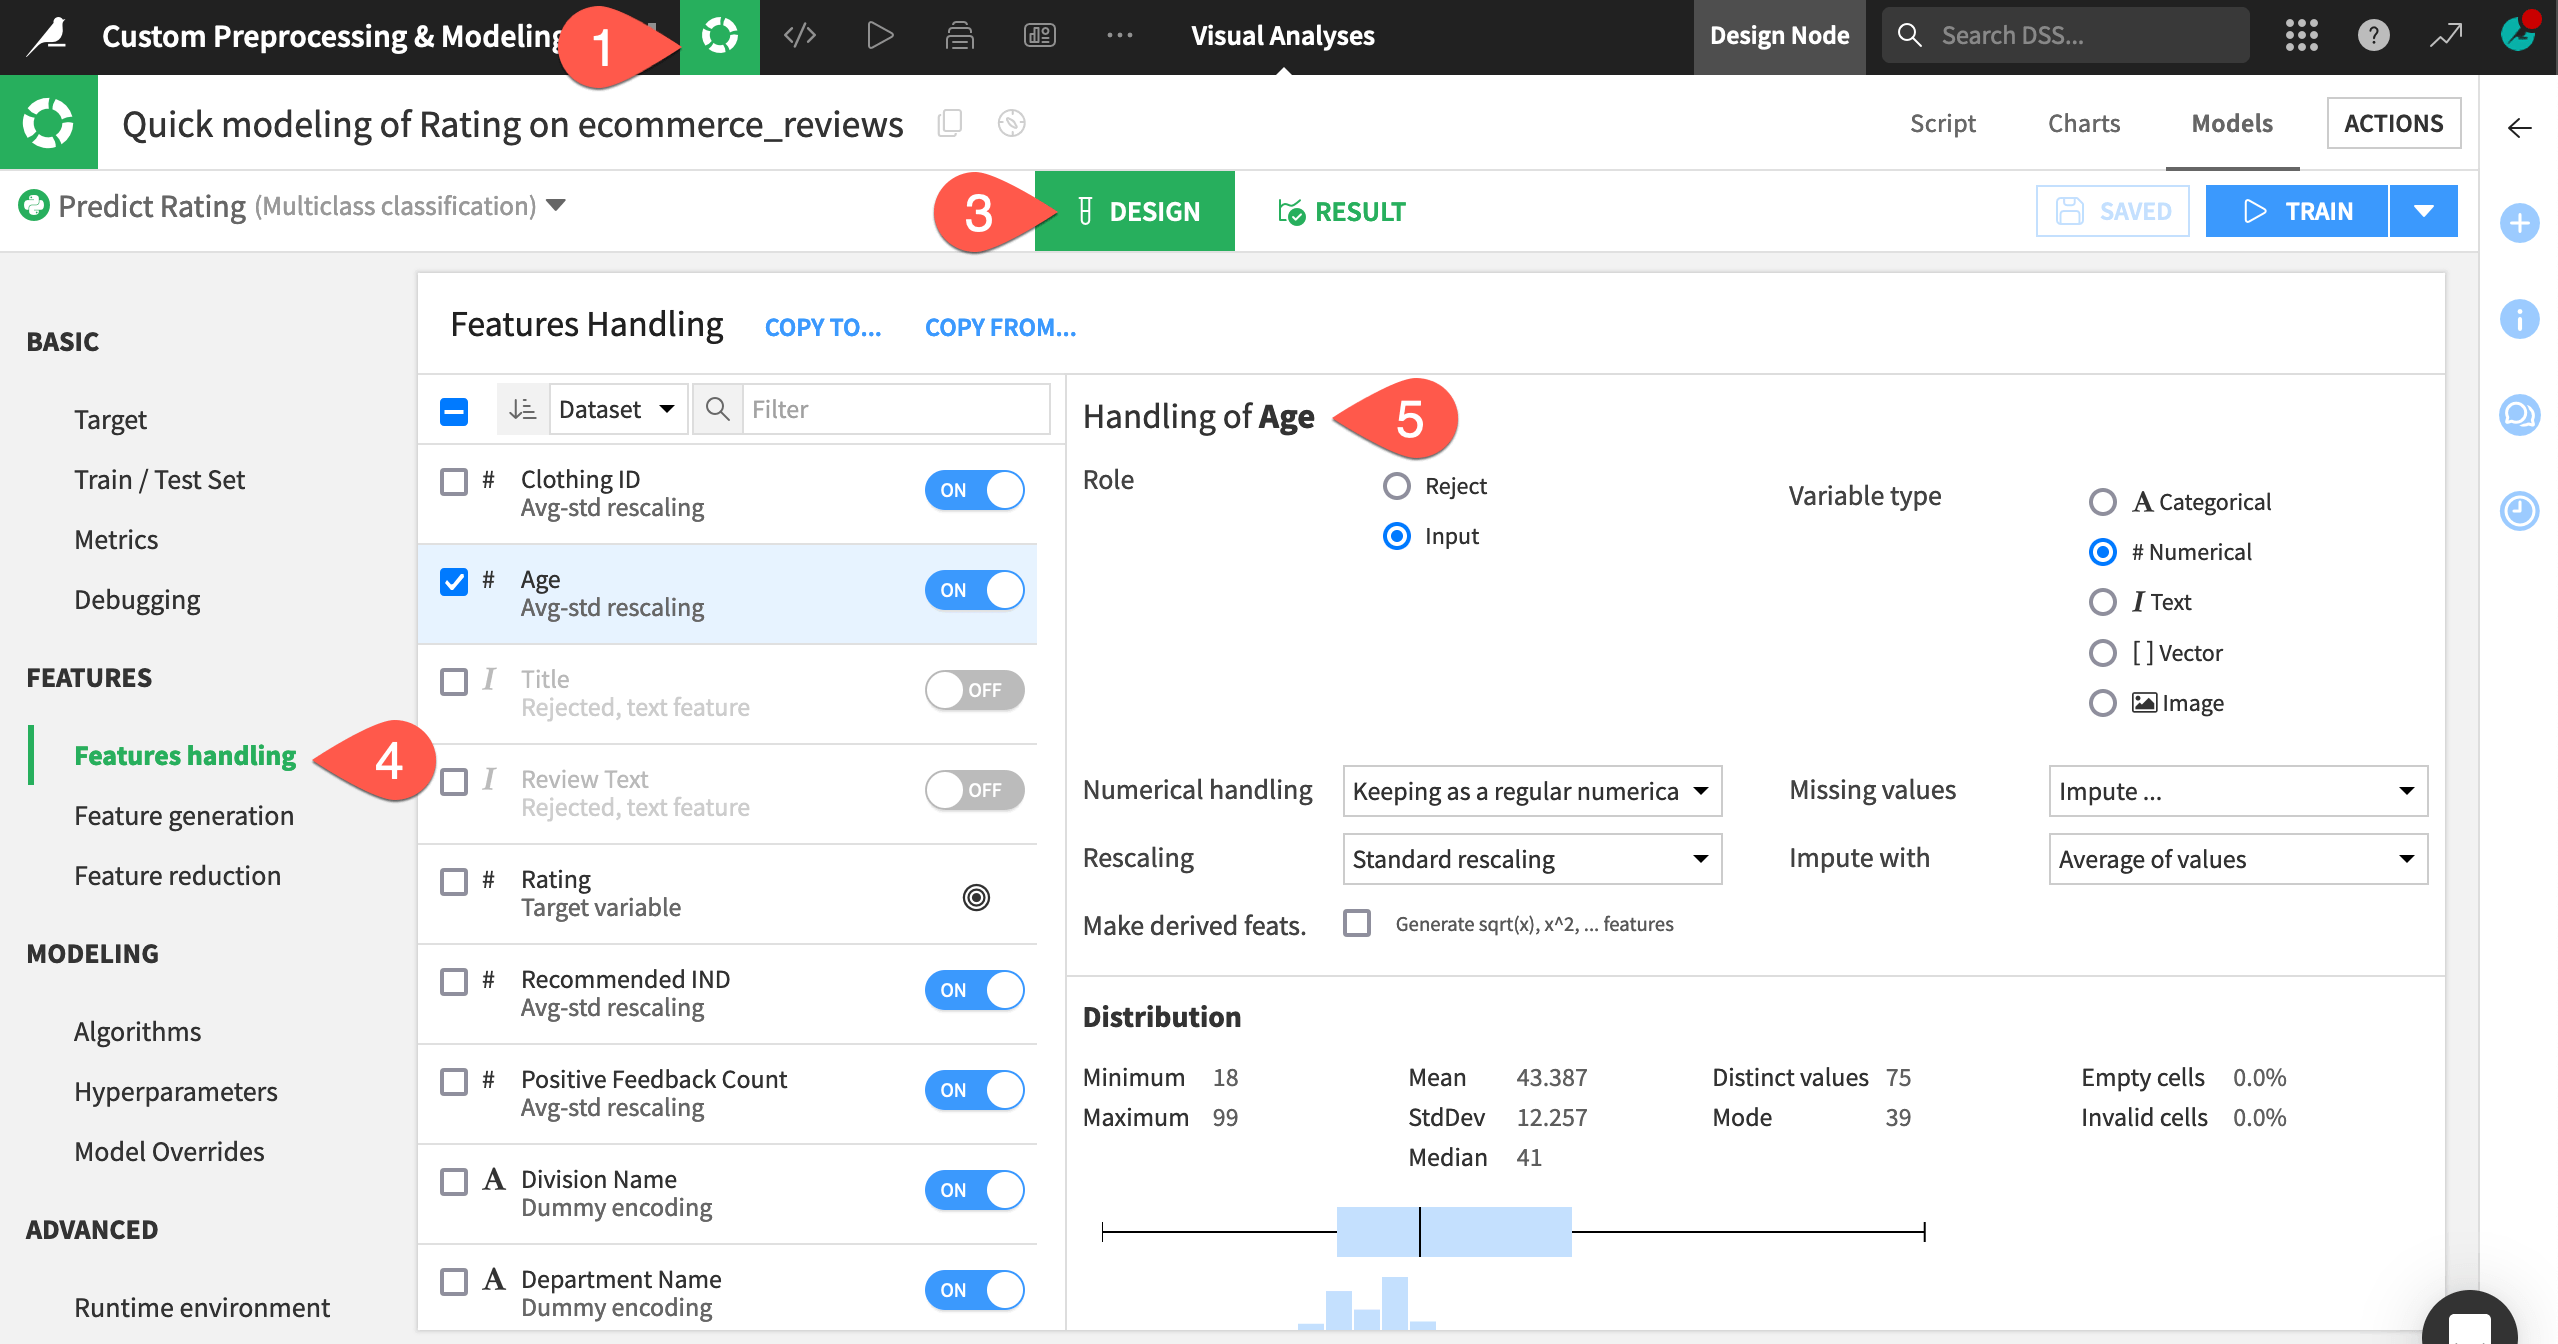Open the applications waffle grid icon
Screen dimensions: 2558x1344
click(x=2302, y=36)
